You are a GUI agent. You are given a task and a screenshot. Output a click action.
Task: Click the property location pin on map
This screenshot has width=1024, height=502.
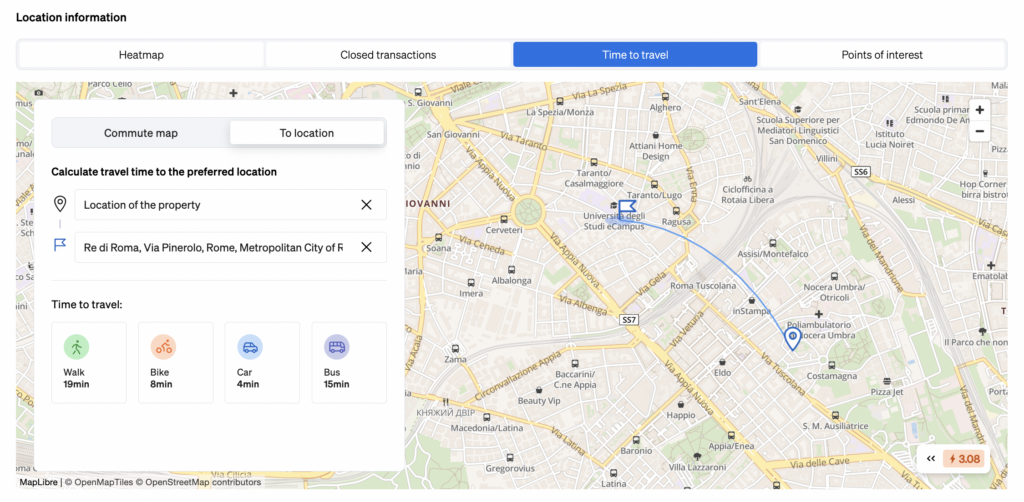[792, 340]
